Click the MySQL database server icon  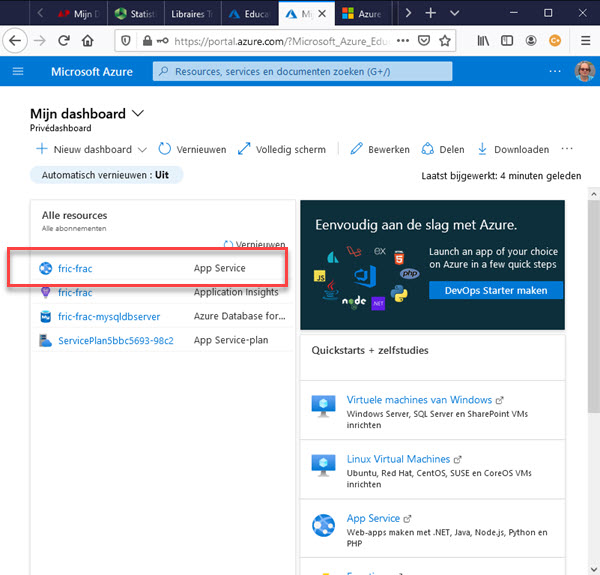[x=46, y=317]
